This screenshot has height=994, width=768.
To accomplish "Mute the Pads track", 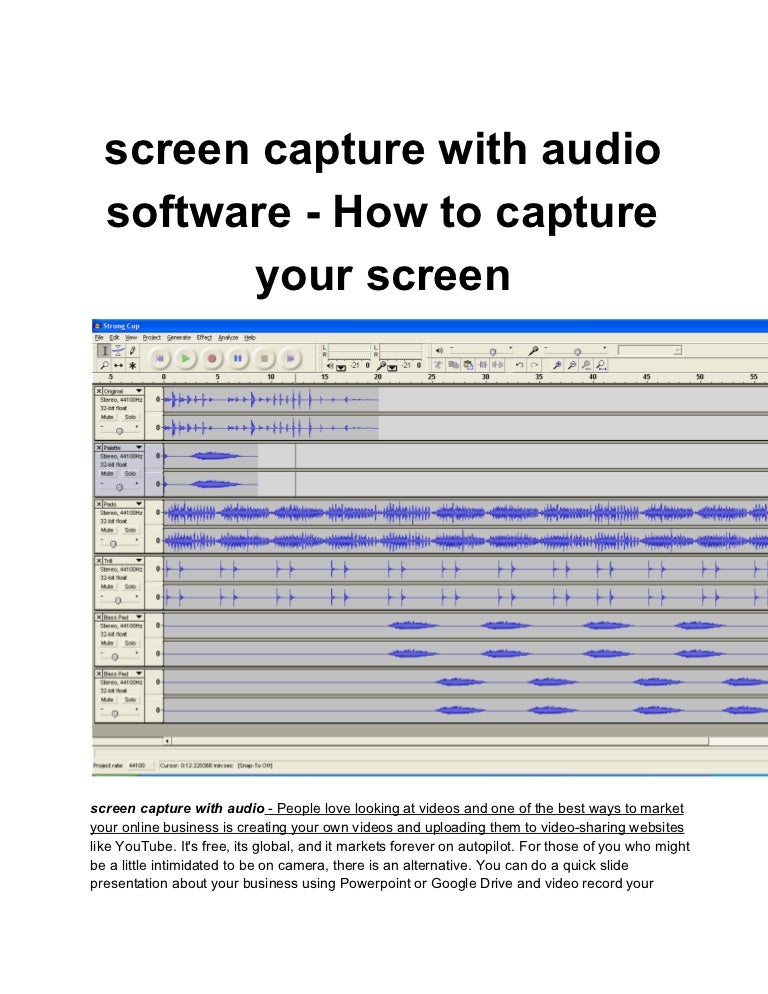I will 107,530.
